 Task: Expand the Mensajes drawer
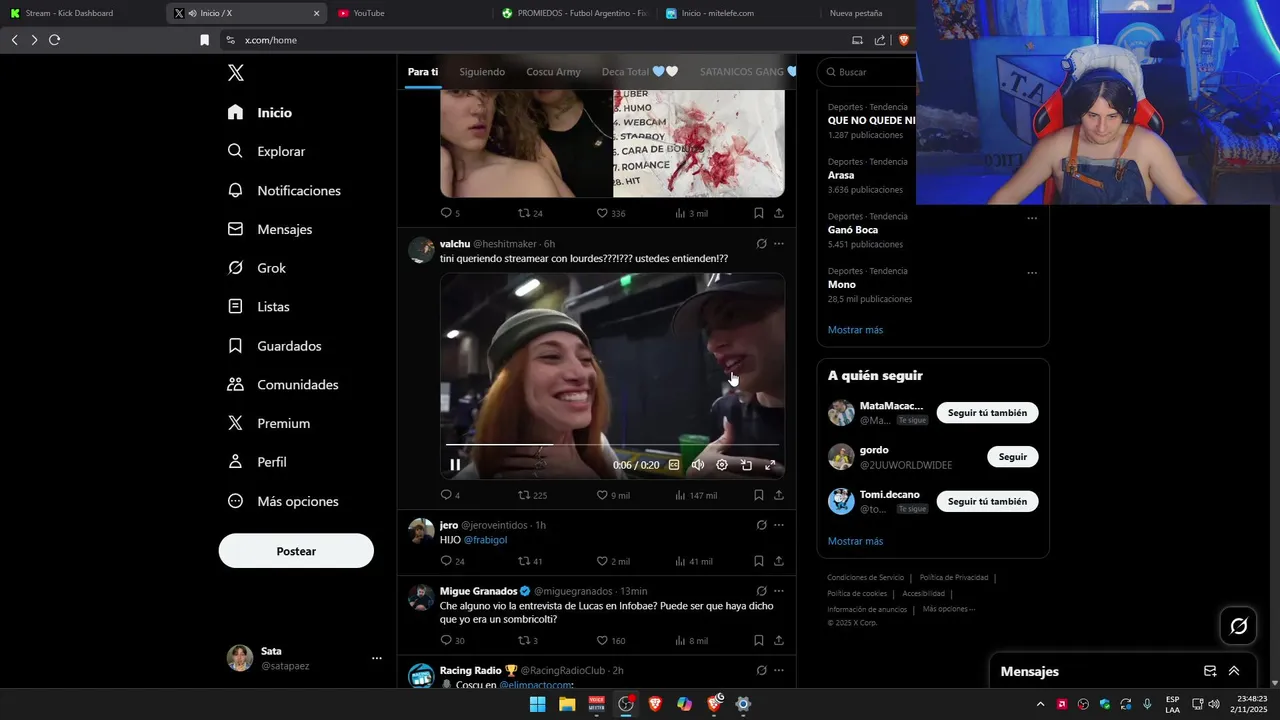click(1234, 671)
